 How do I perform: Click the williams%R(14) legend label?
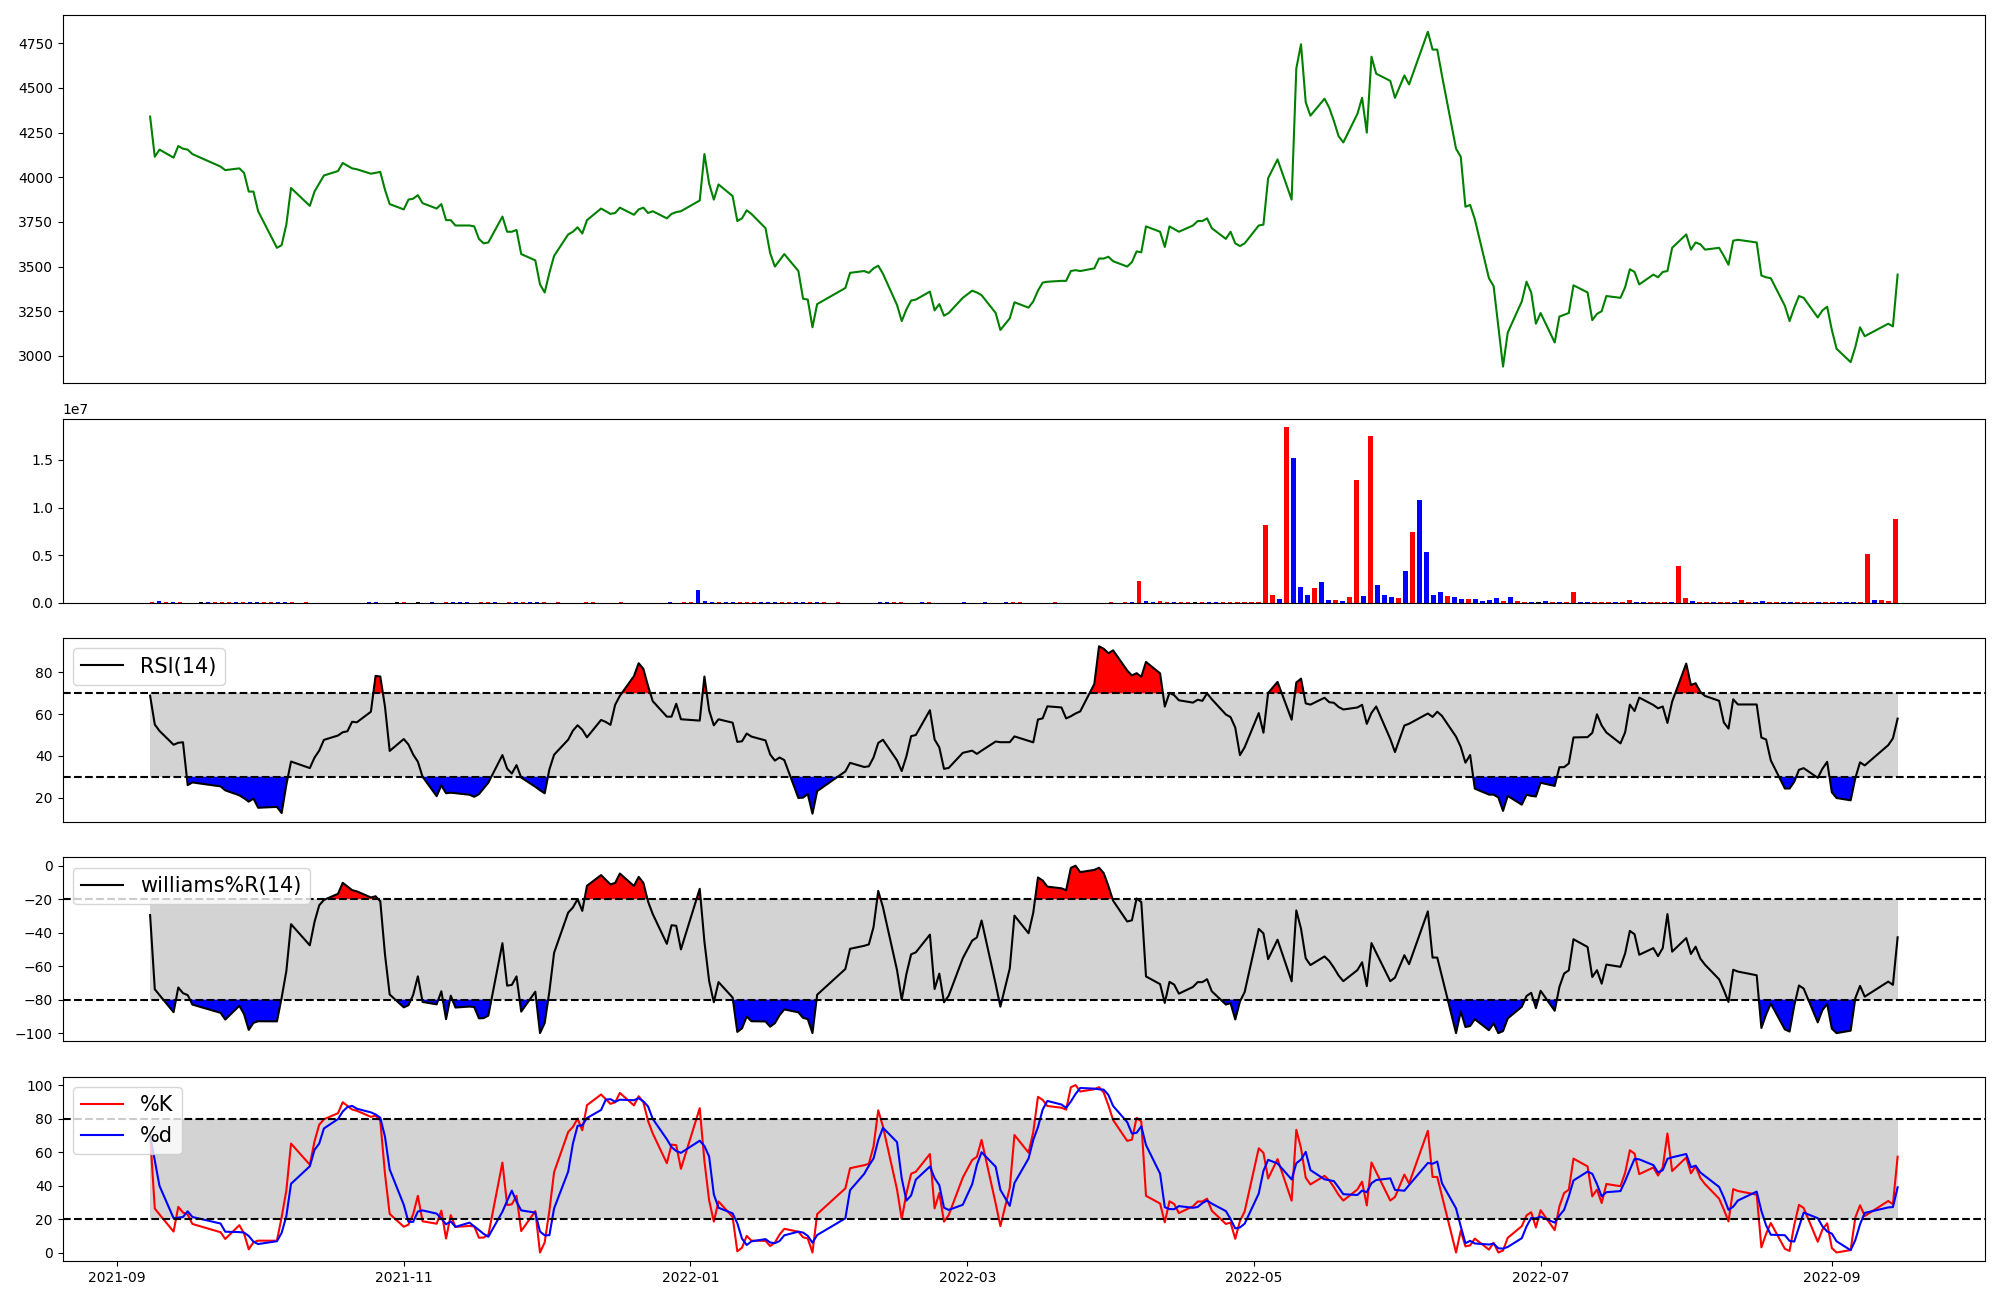click(220, 885)
